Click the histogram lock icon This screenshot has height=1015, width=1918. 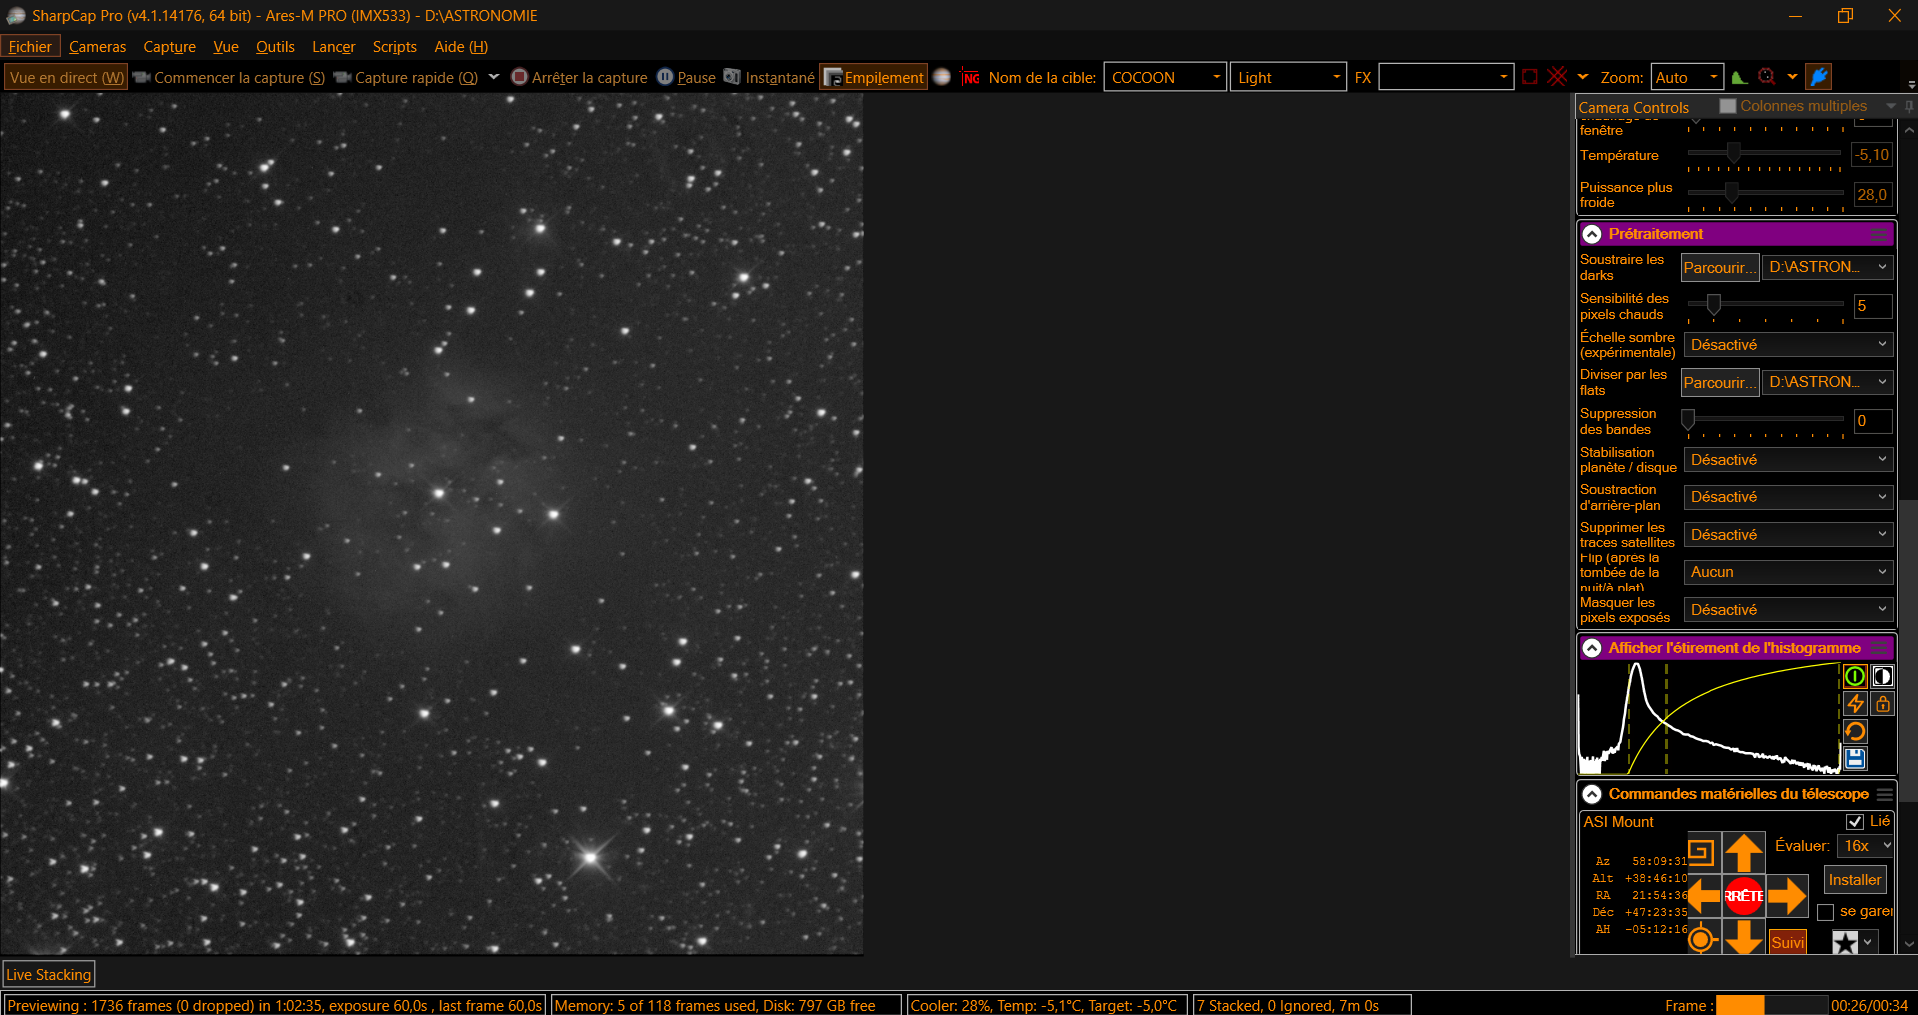coord(1882,704)
